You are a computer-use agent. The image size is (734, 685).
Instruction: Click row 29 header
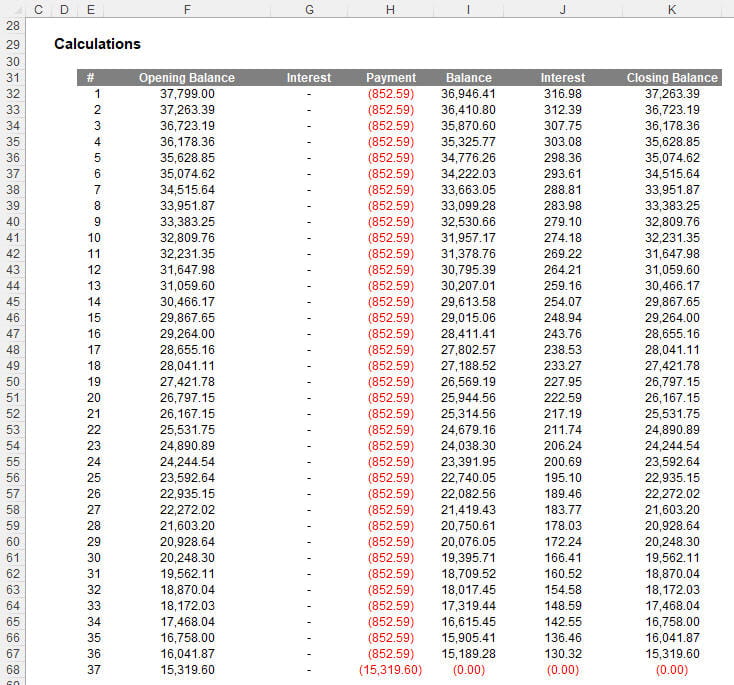click(13, 45)
